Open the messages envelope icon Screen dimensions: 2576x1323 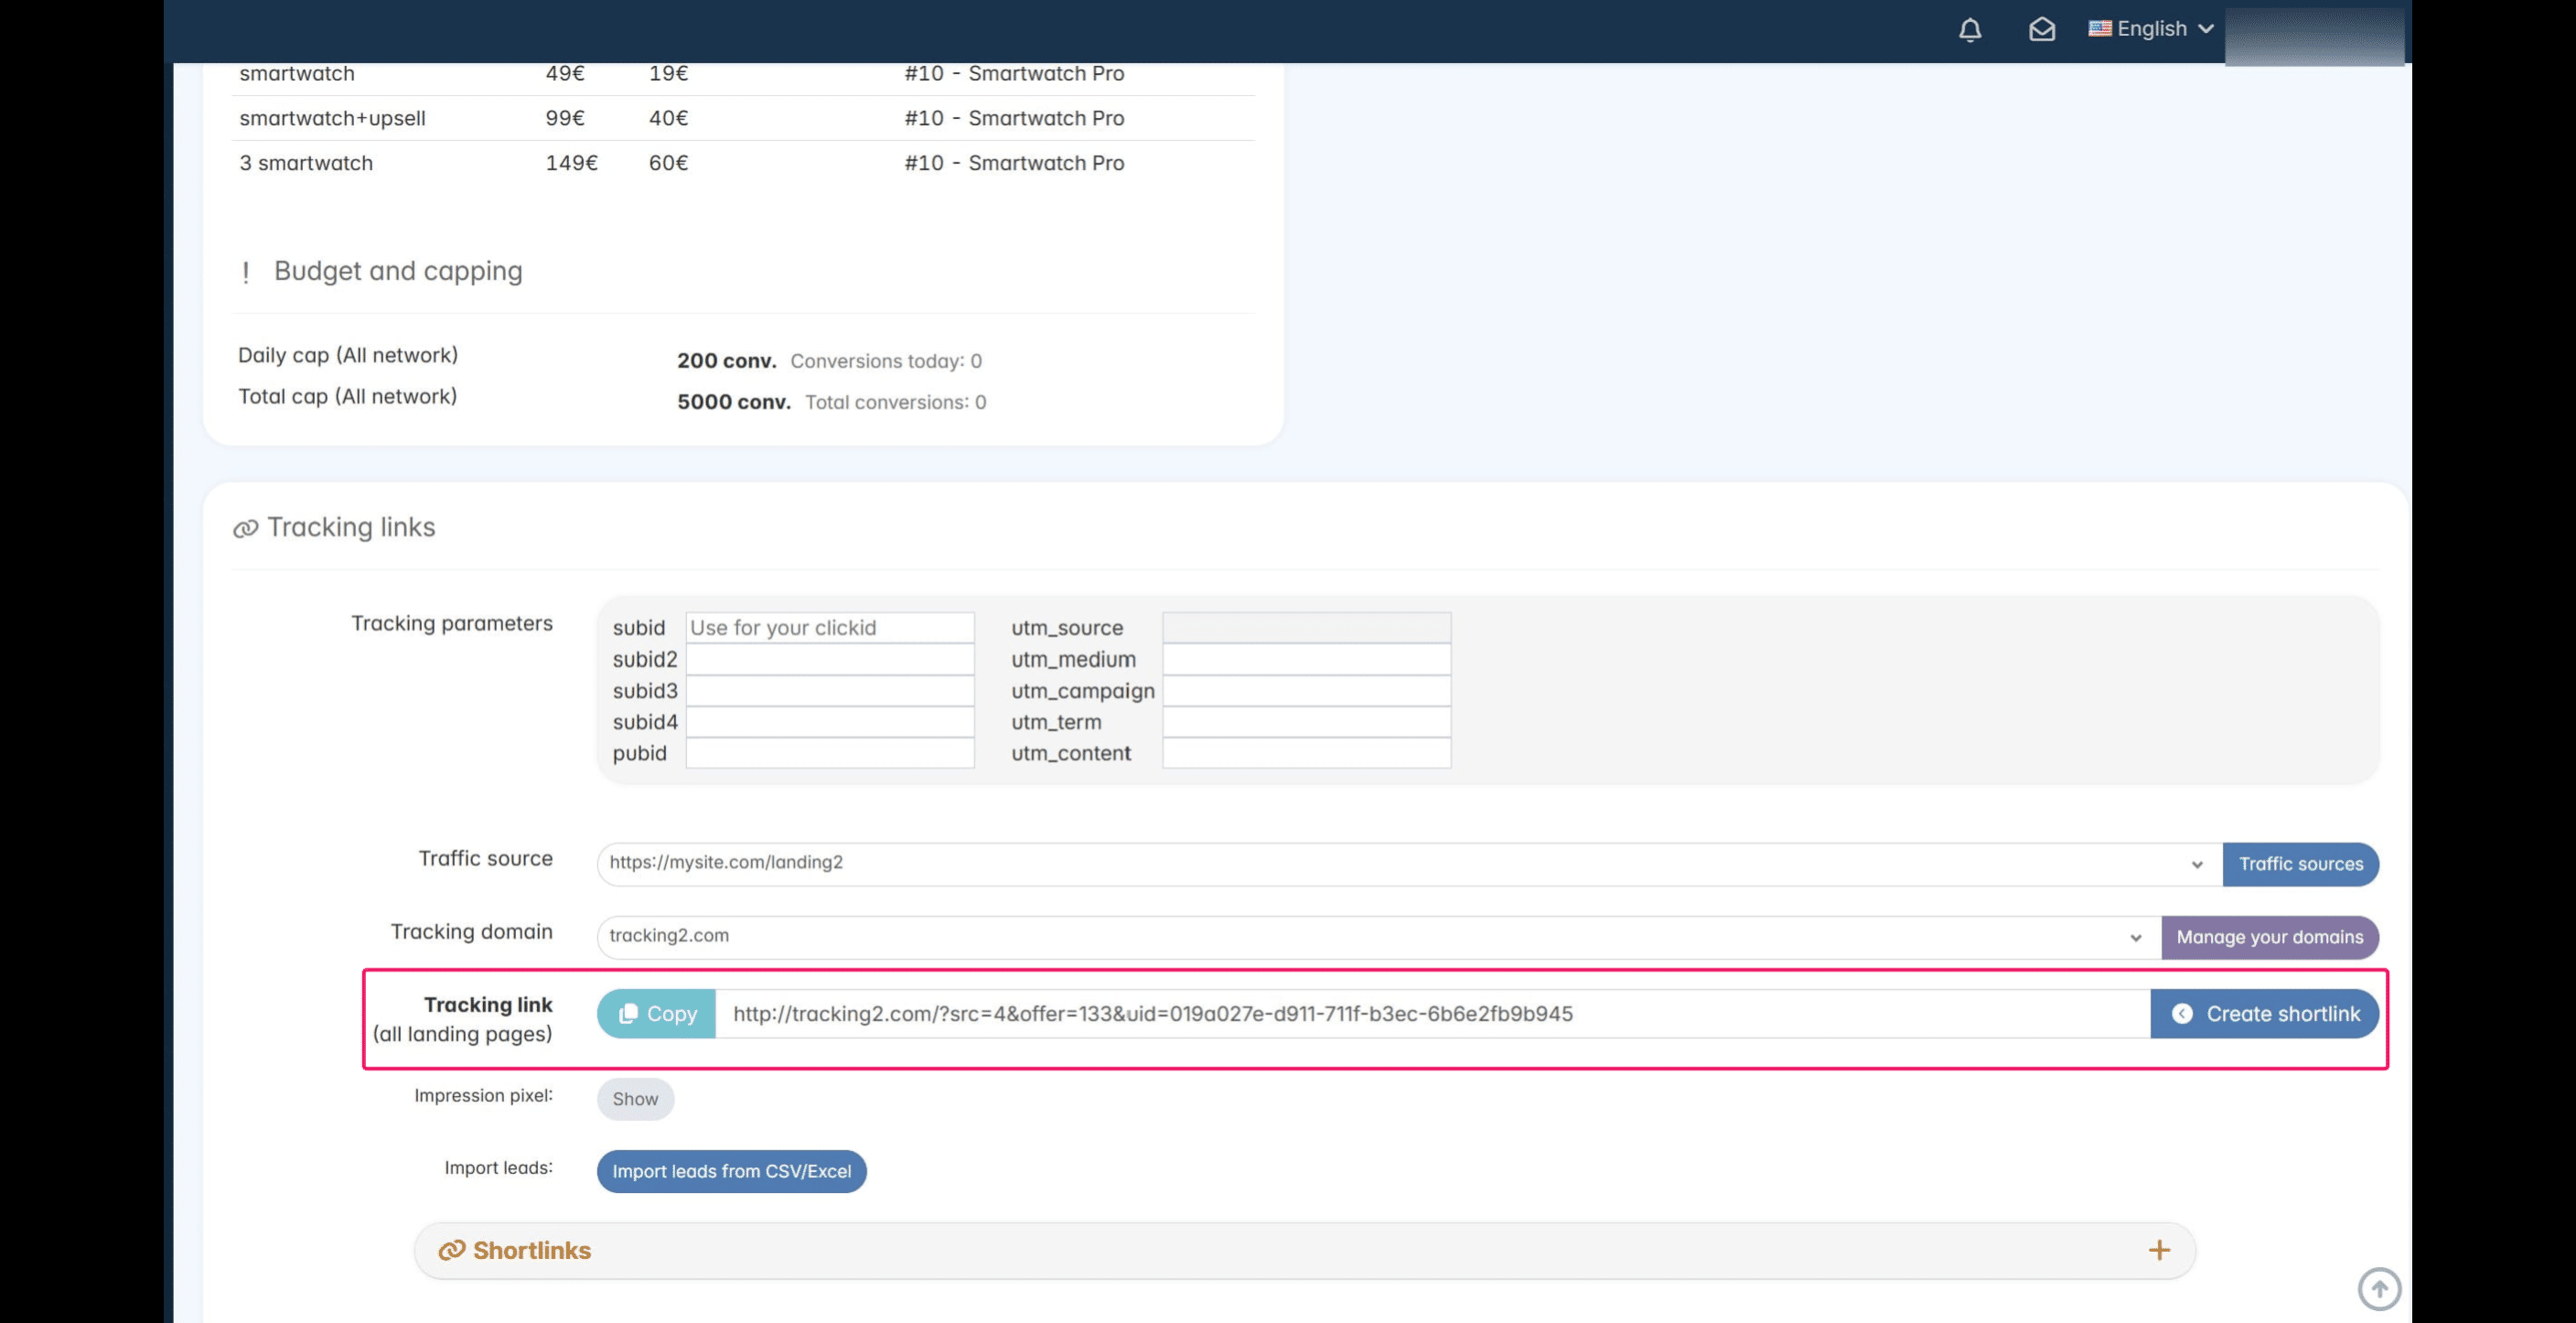click(x=2042, y=30)
